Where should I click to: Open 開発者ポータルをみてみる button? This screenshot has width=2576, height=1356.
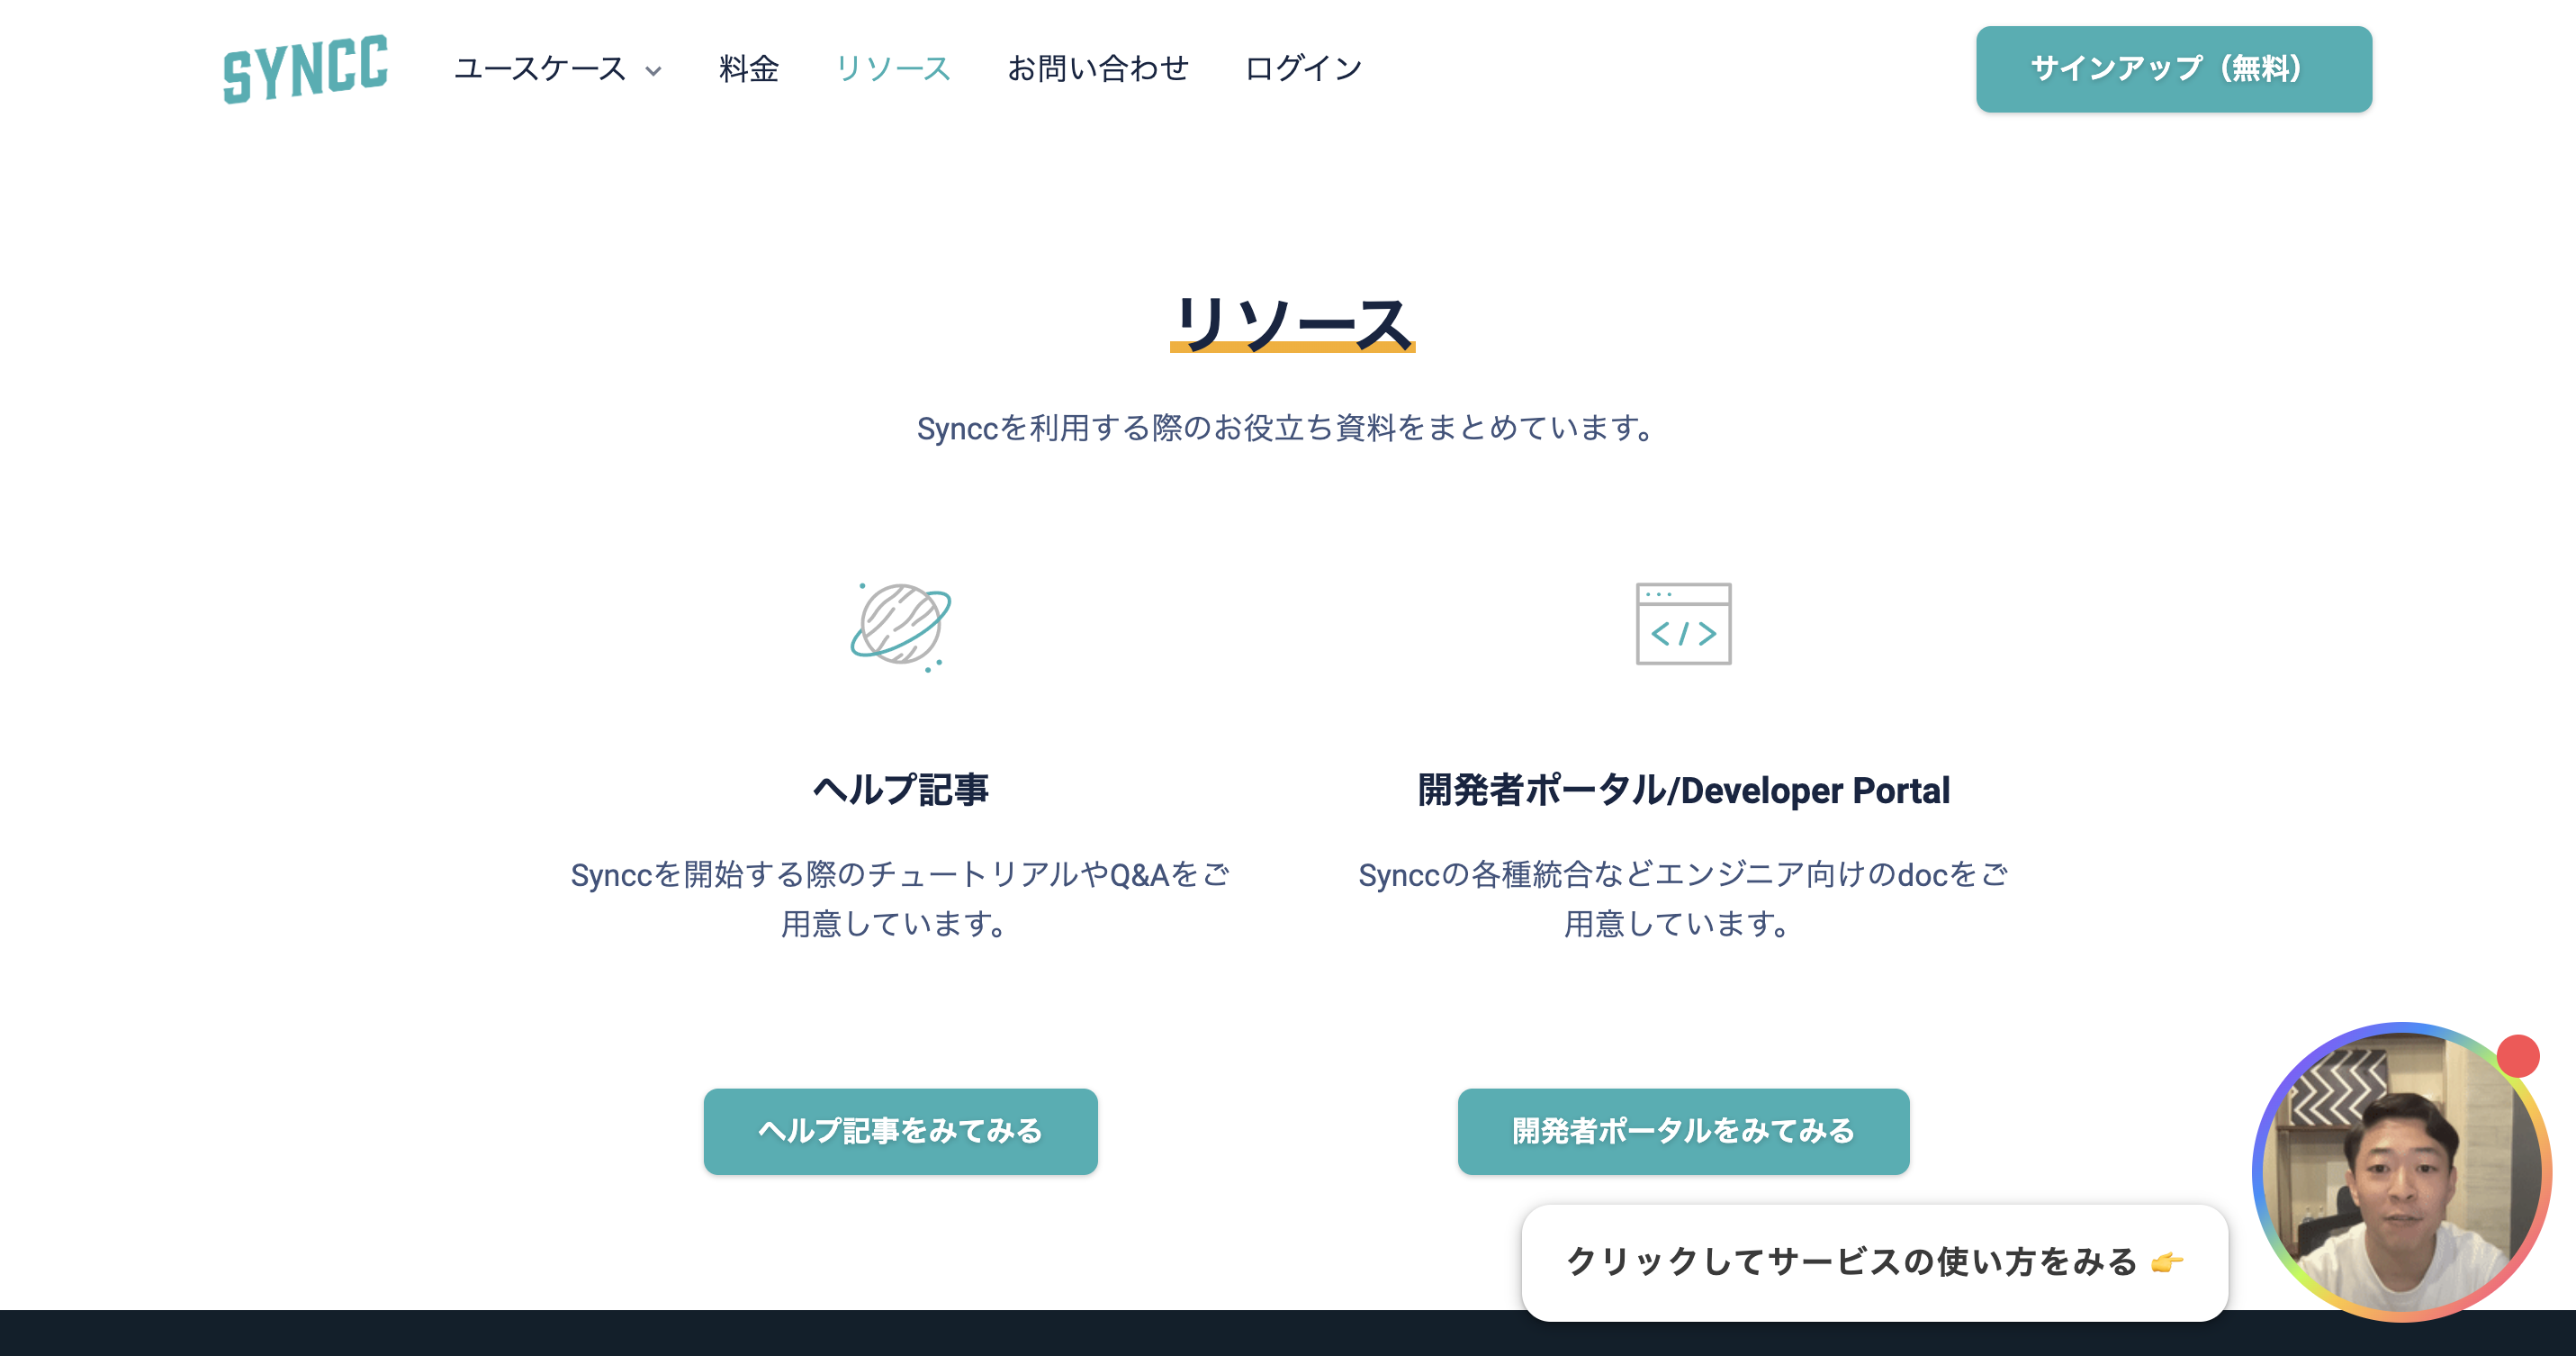pyautogui.click(x=1683, y=1131)
